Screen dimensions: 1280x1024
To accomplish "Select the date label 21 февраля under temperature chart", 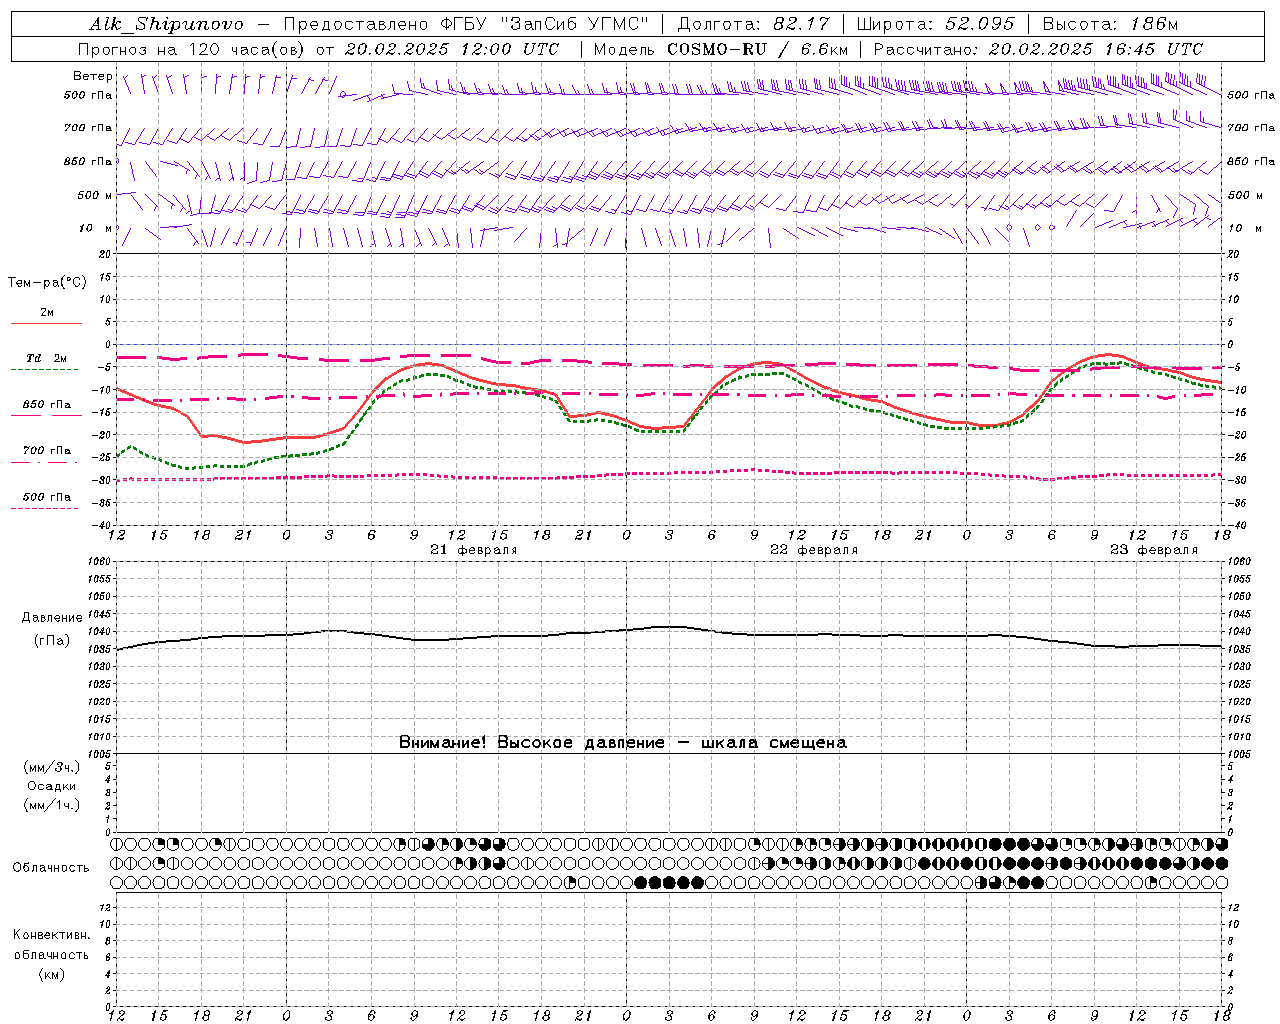I will point(474,550).
